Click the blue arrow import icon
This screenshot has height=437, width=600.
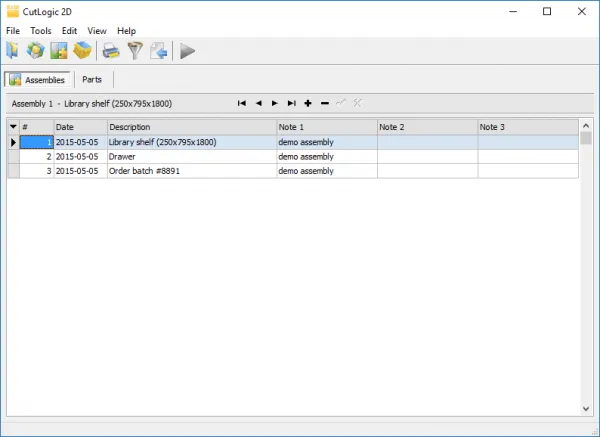pyautogui.click(x=158, y=50)
